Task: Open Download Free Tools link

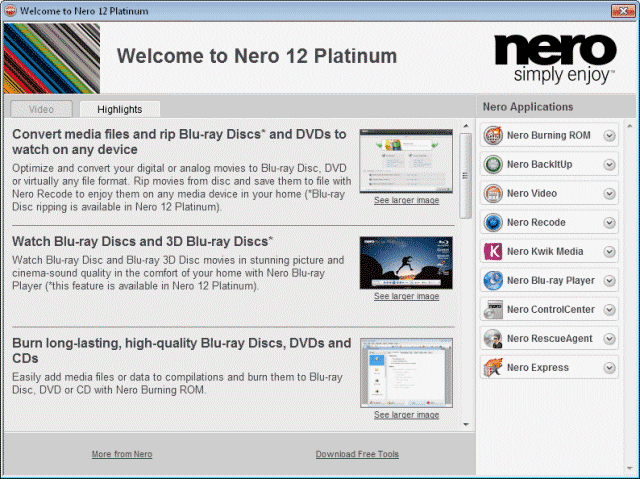Action: click(357, 454)
